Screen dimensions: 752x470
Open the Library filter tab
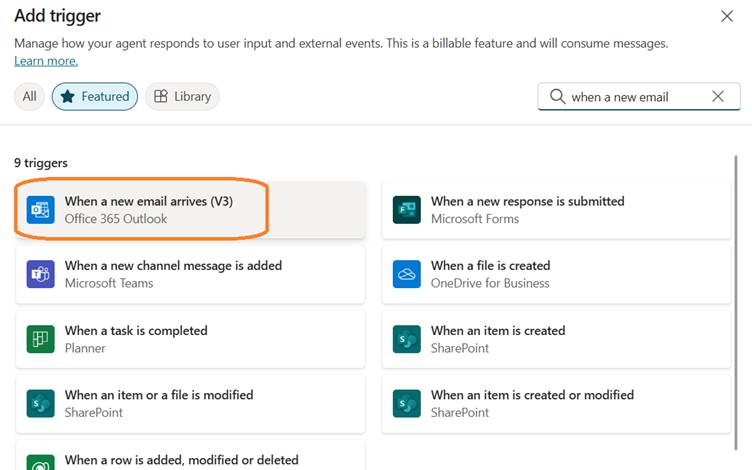[182, 96]
